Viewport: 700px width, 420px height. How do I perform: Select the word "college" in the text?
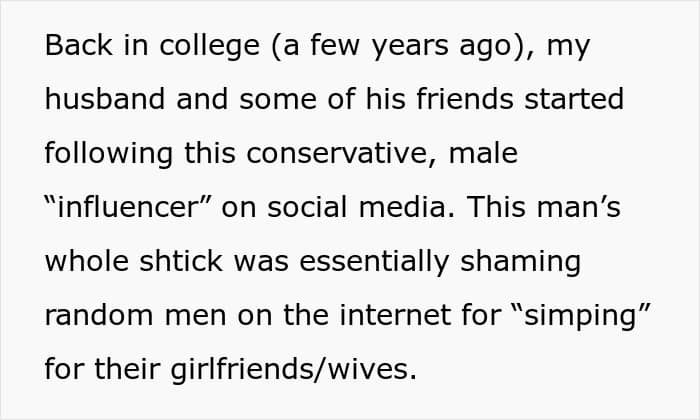(209, 47)
